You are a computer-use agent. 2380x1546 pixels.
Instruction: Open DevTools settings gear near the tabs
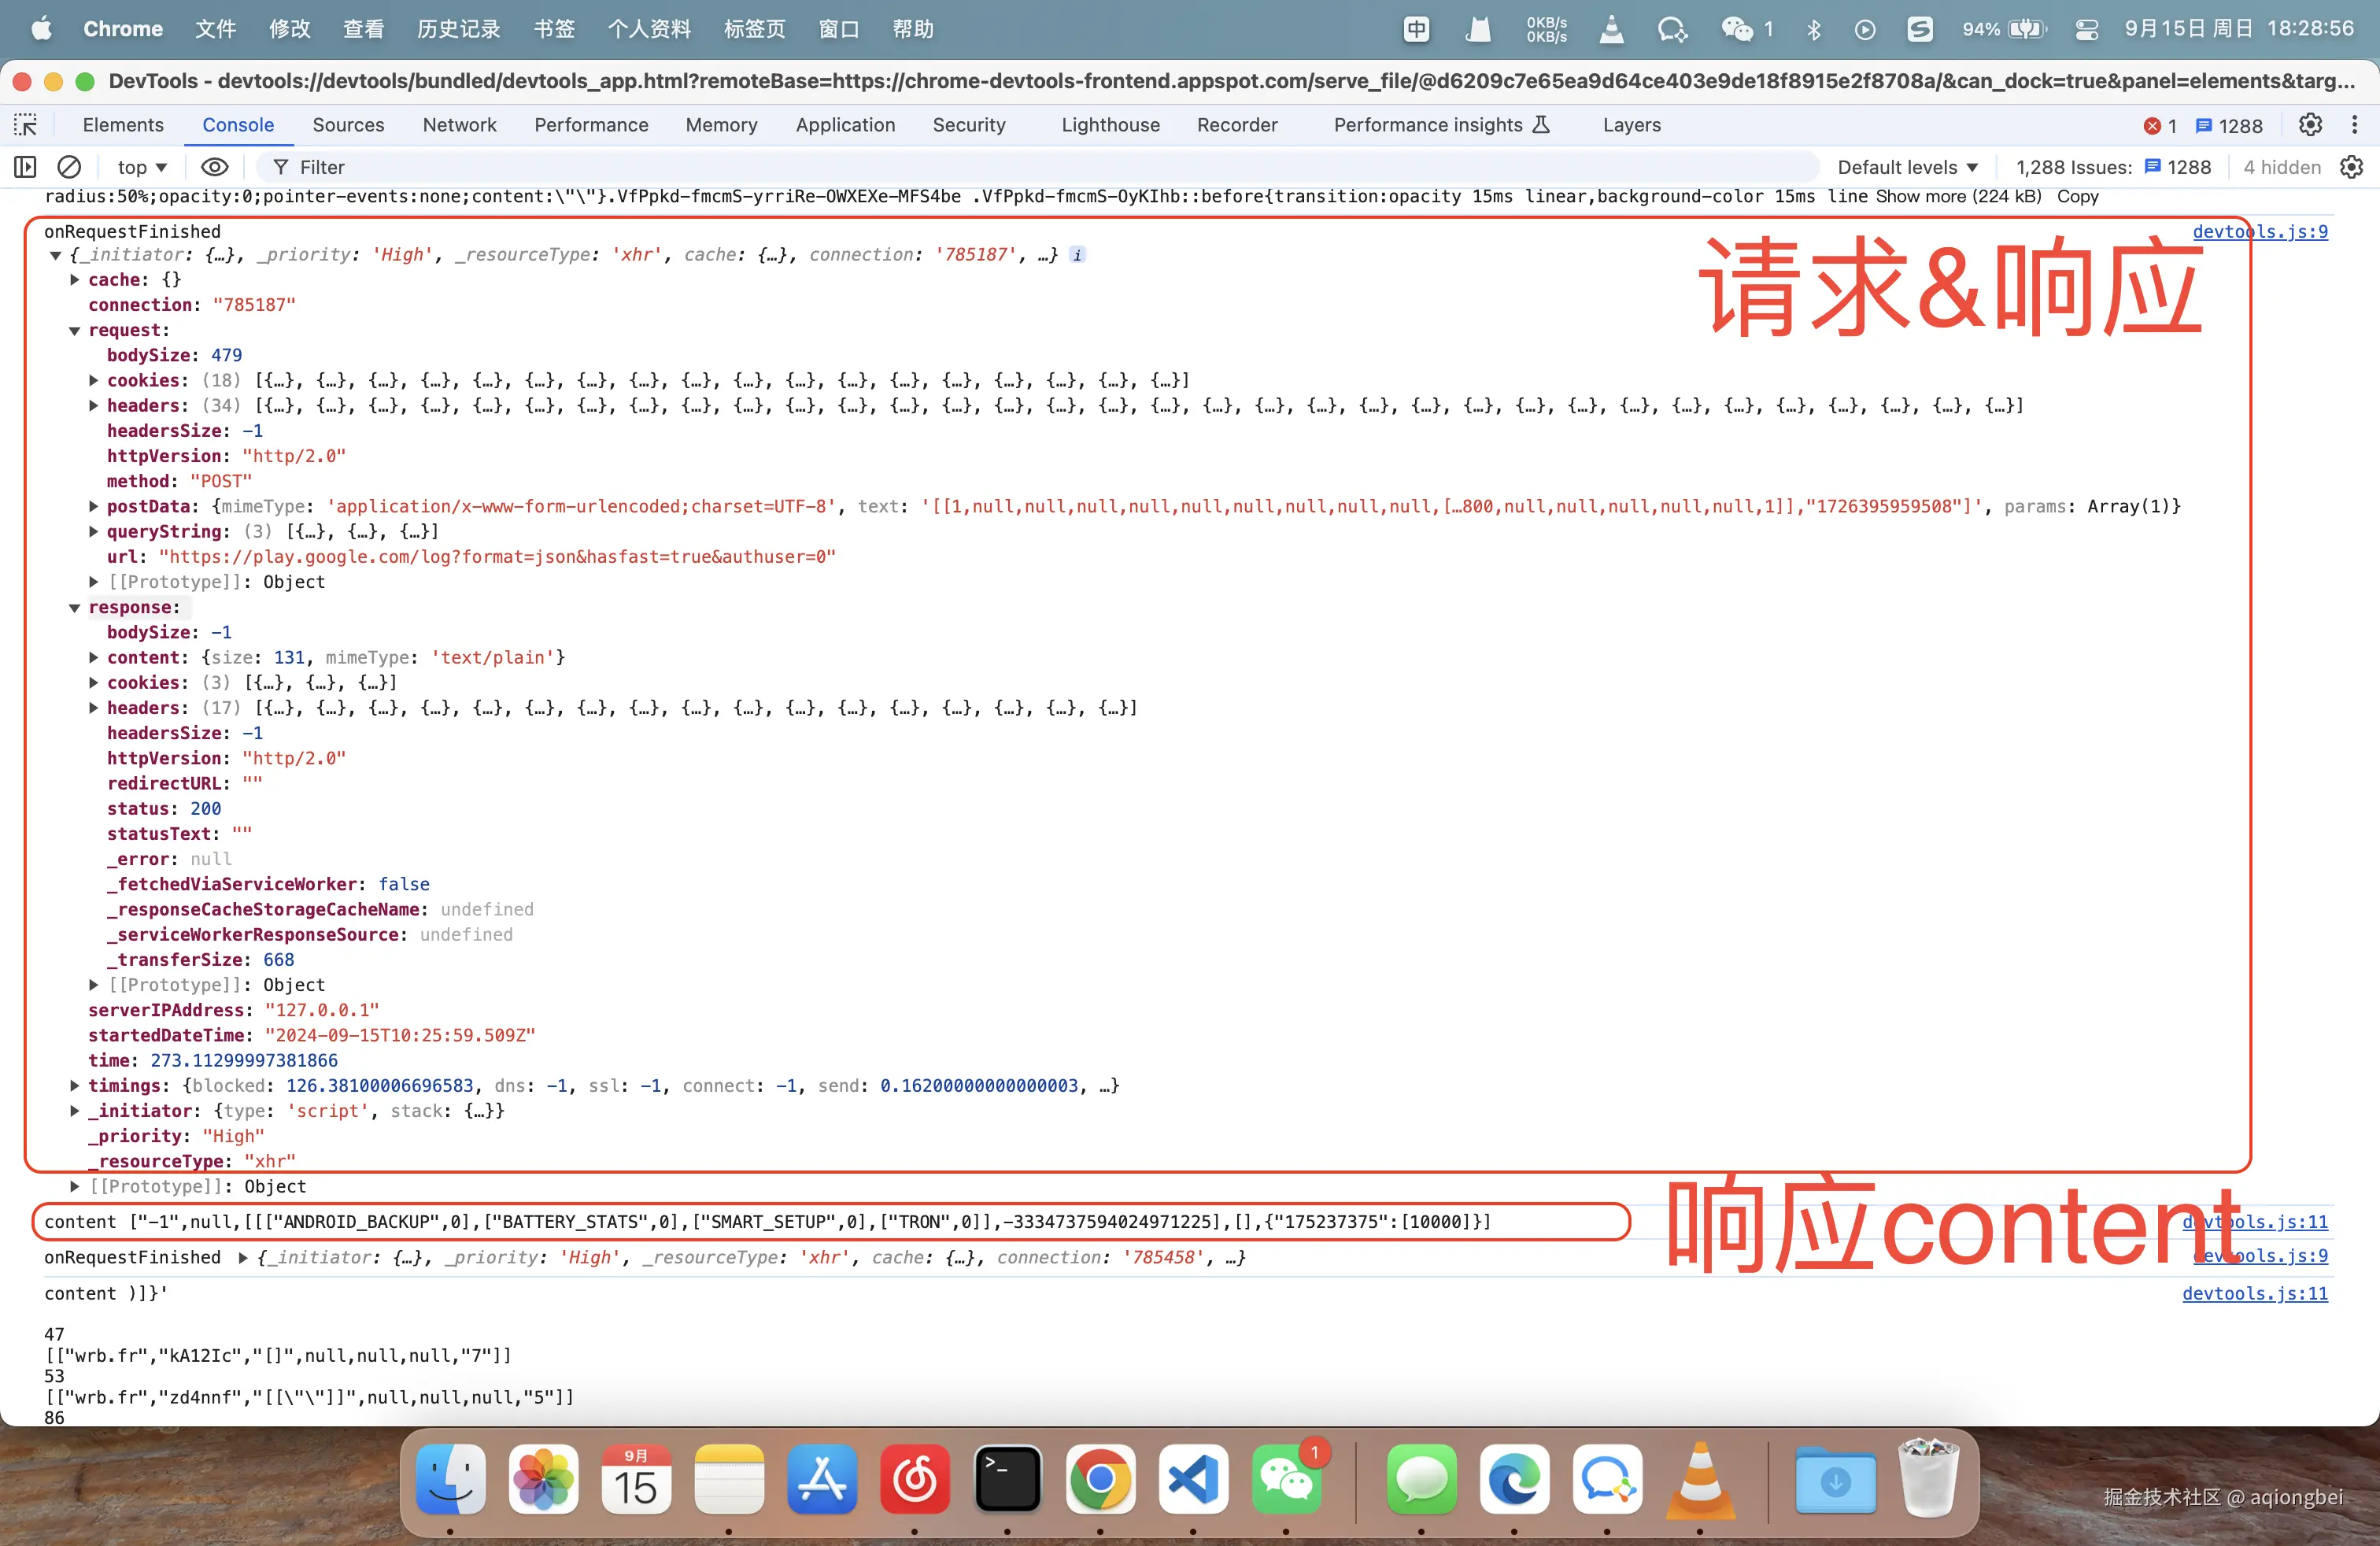(x=2310, y=125)
